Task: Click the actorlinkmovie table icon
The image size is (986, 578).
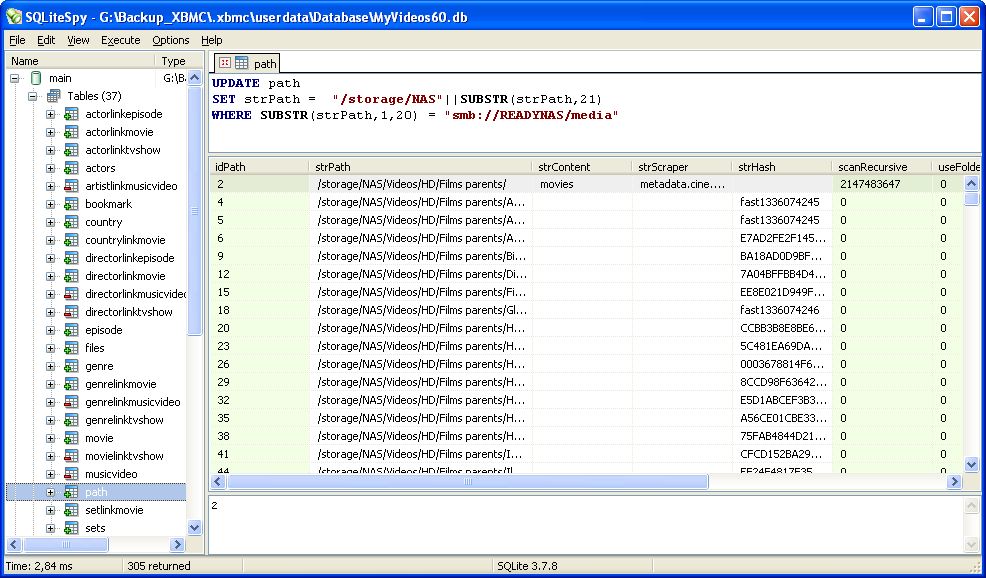Action: click(x=71, y=132)
